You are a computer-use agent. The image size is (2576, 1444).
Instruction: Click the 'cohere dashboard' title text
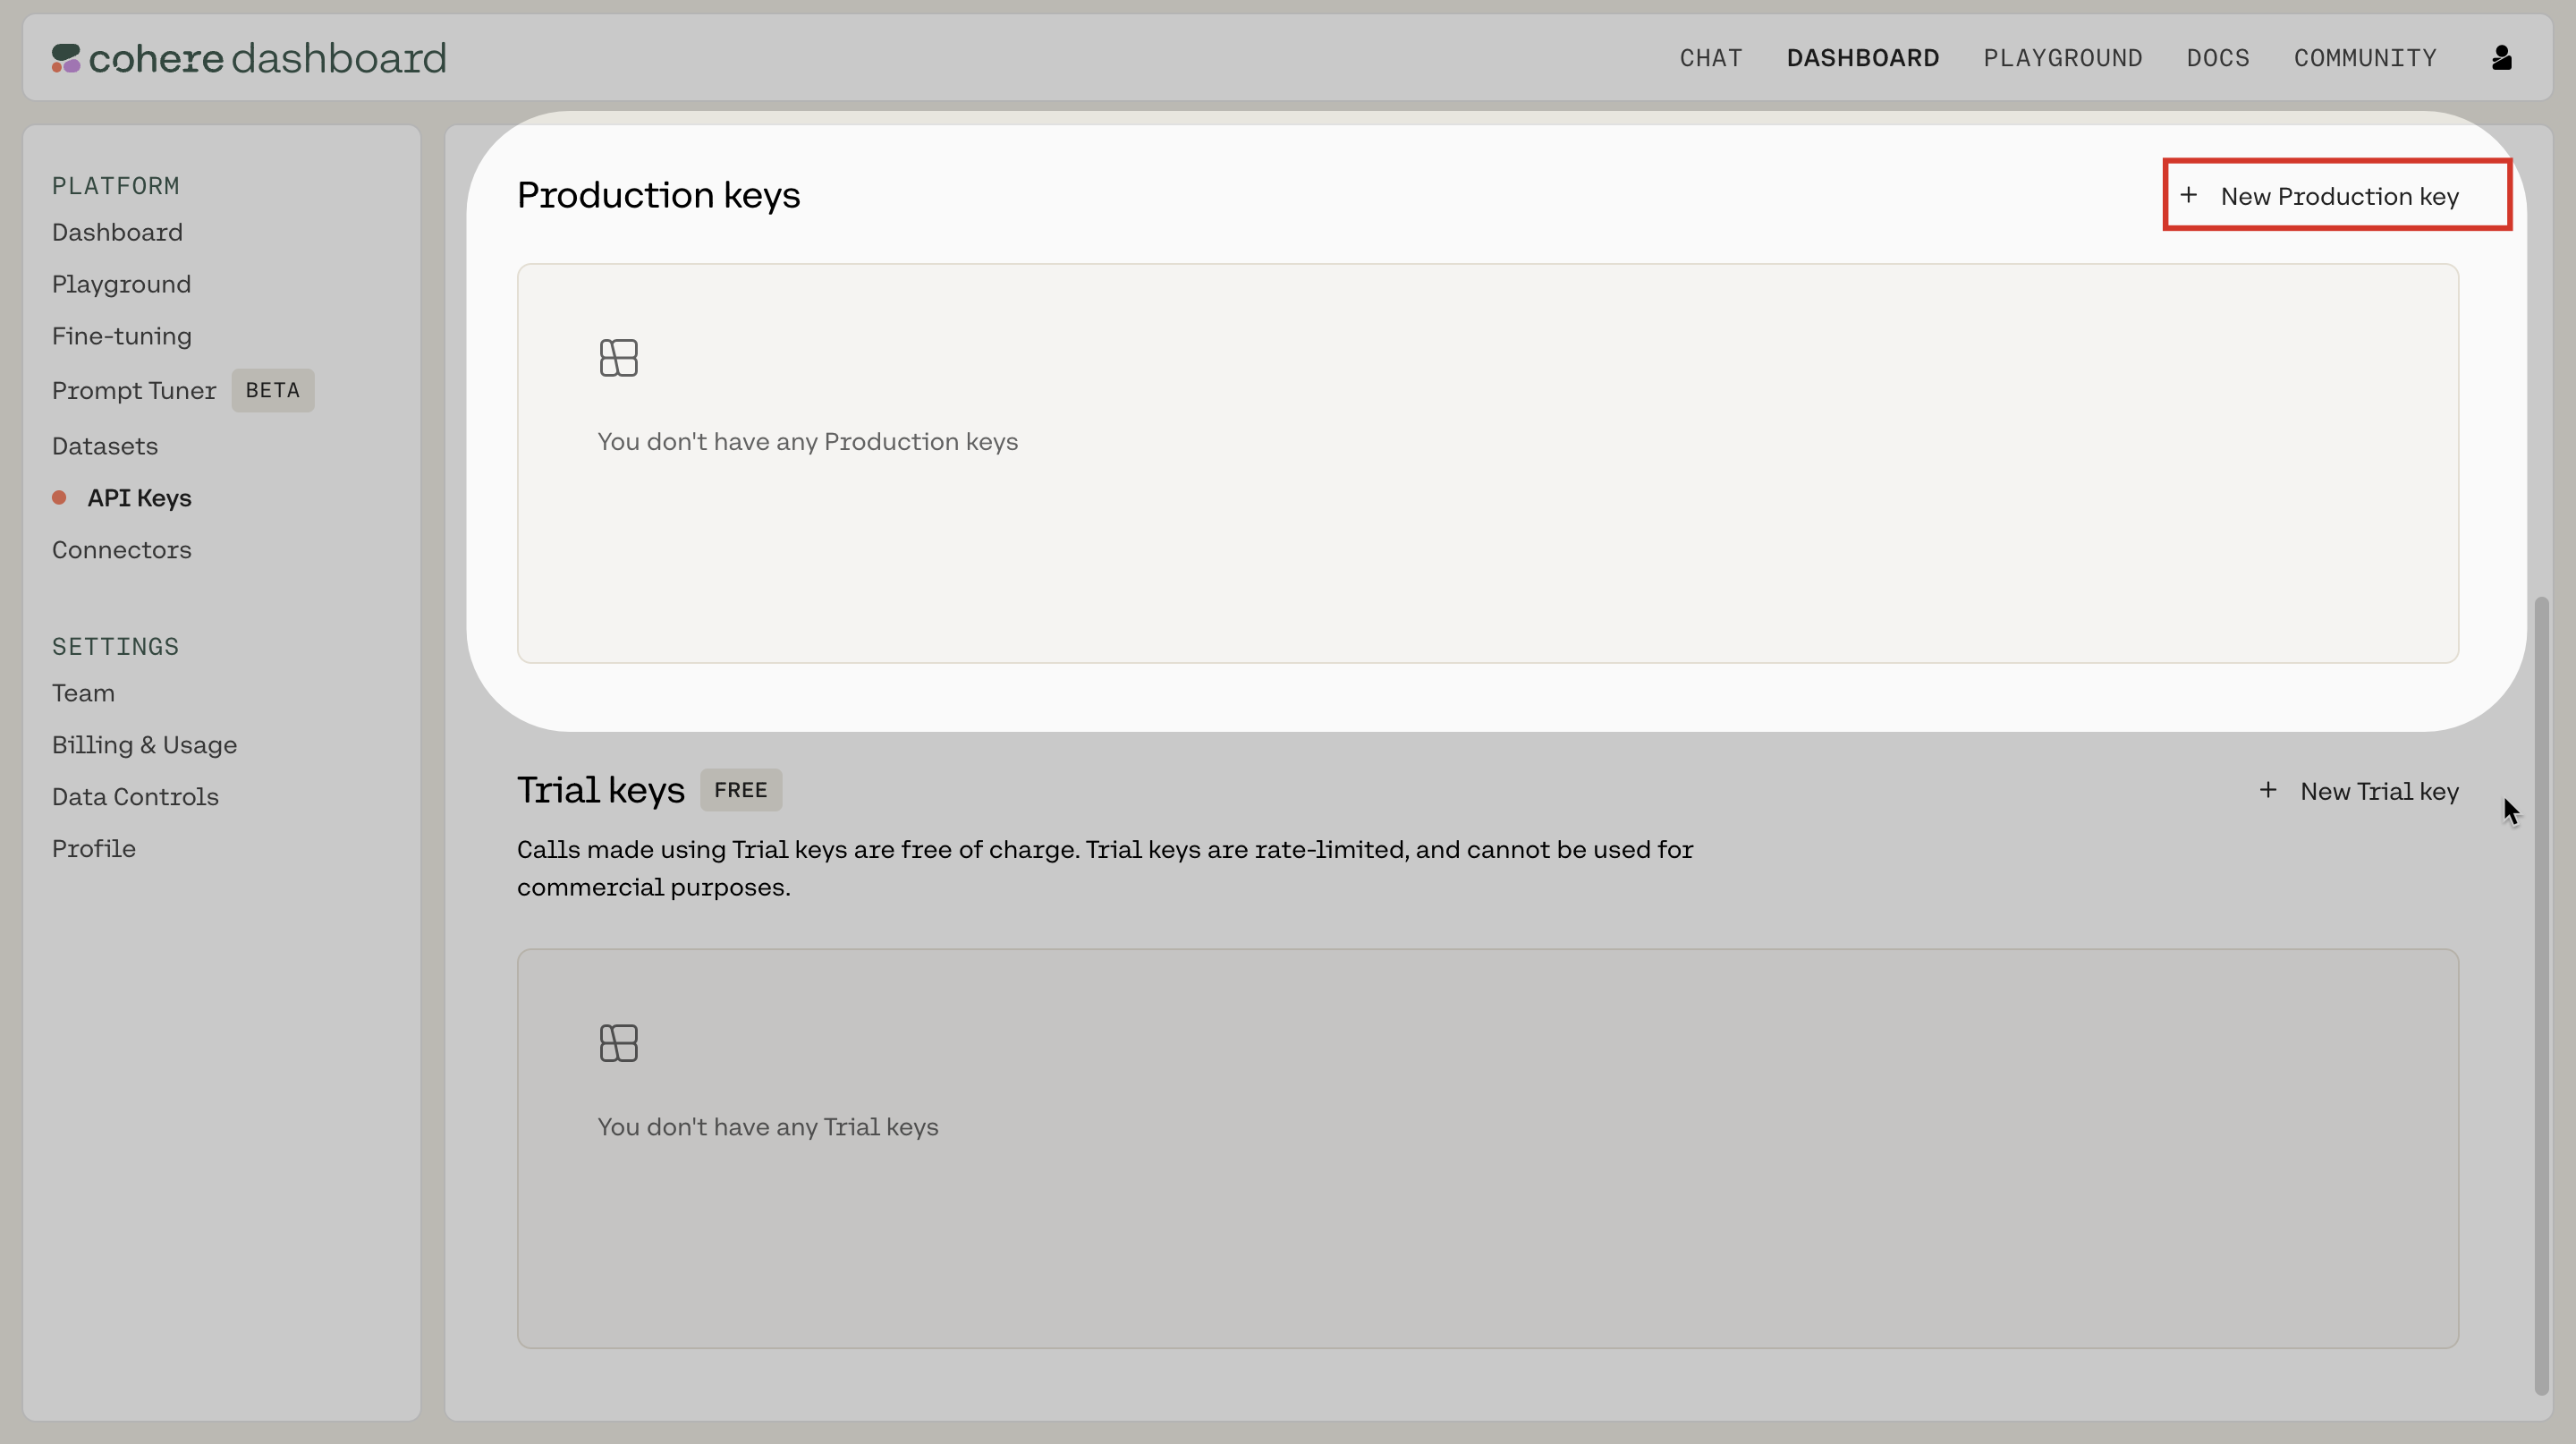[267, 58]
